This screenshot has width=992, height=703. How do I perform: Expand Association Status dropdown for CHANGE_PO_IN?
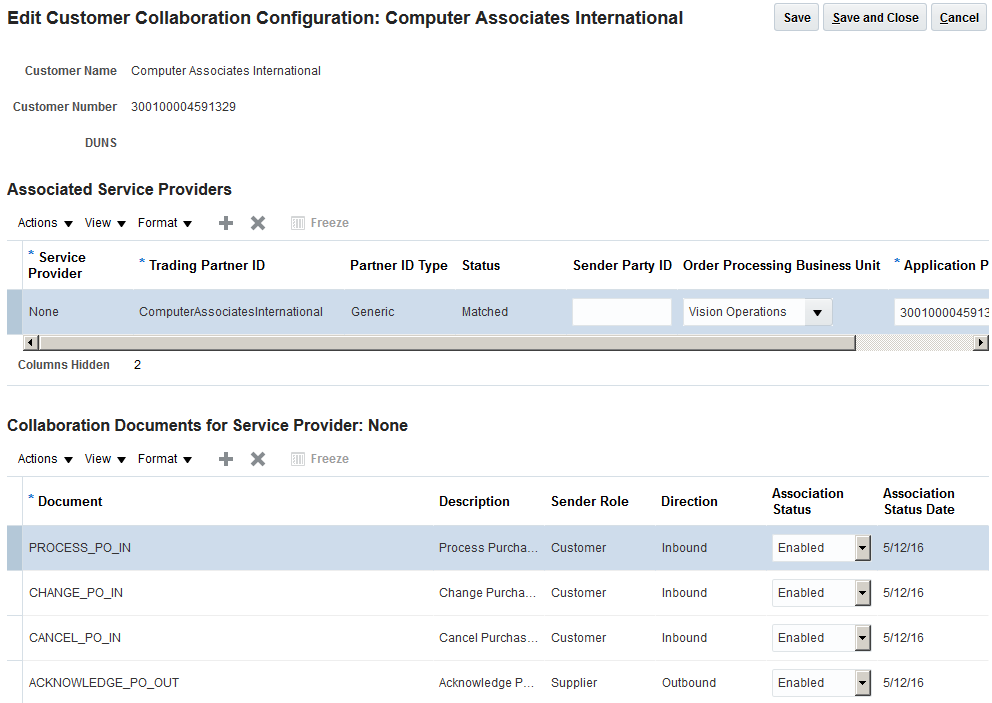(862, 593)
